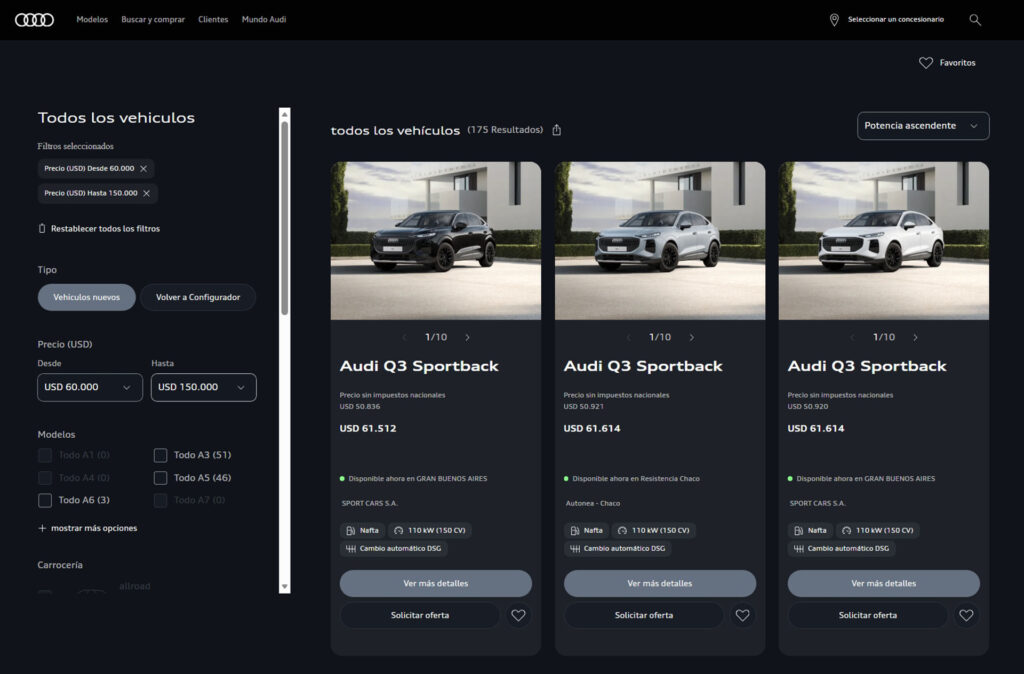This screenshot has width=1024, height=674.
Task: Show next photo of Autonea Chaco car
Action: click(x=691, y=338)
